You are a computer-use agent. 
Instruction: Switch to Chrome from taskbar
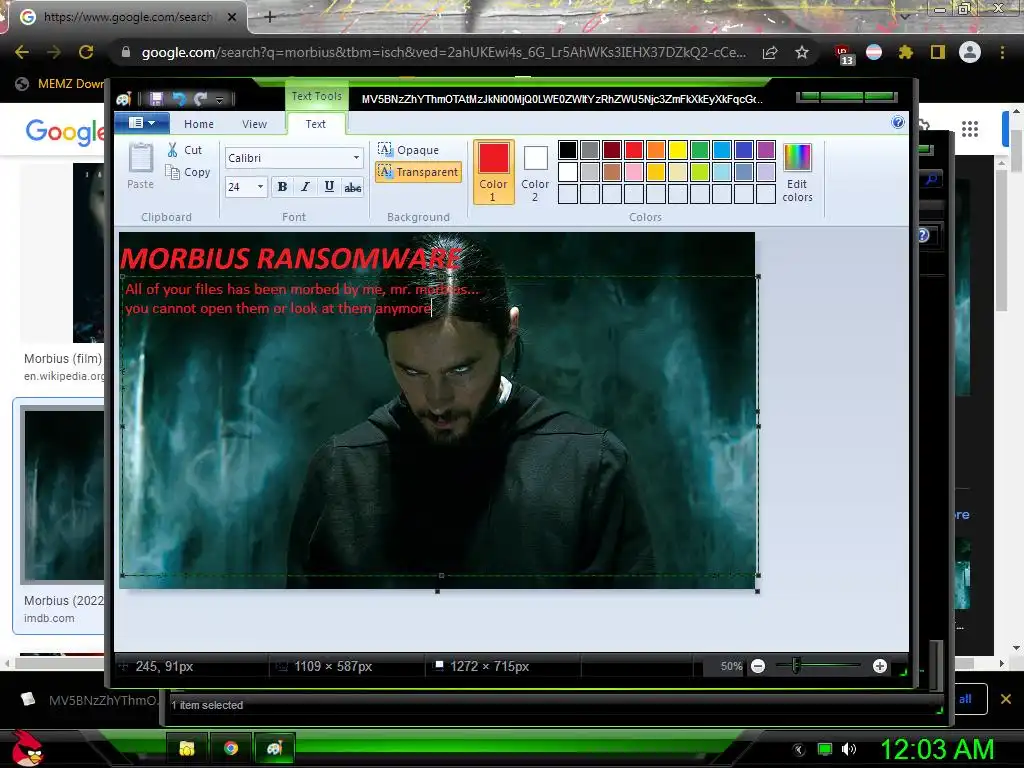[231, 748]
